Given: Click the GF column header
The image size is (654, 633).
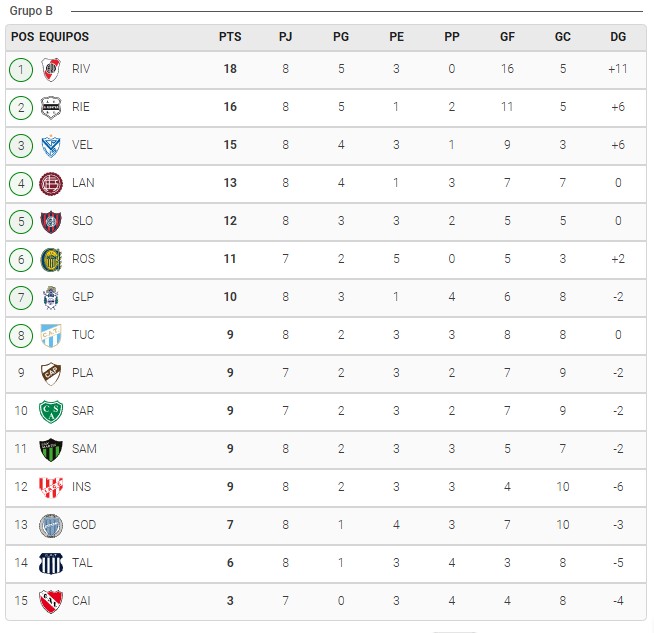Looking at the screenshot, I should (507, 37).
